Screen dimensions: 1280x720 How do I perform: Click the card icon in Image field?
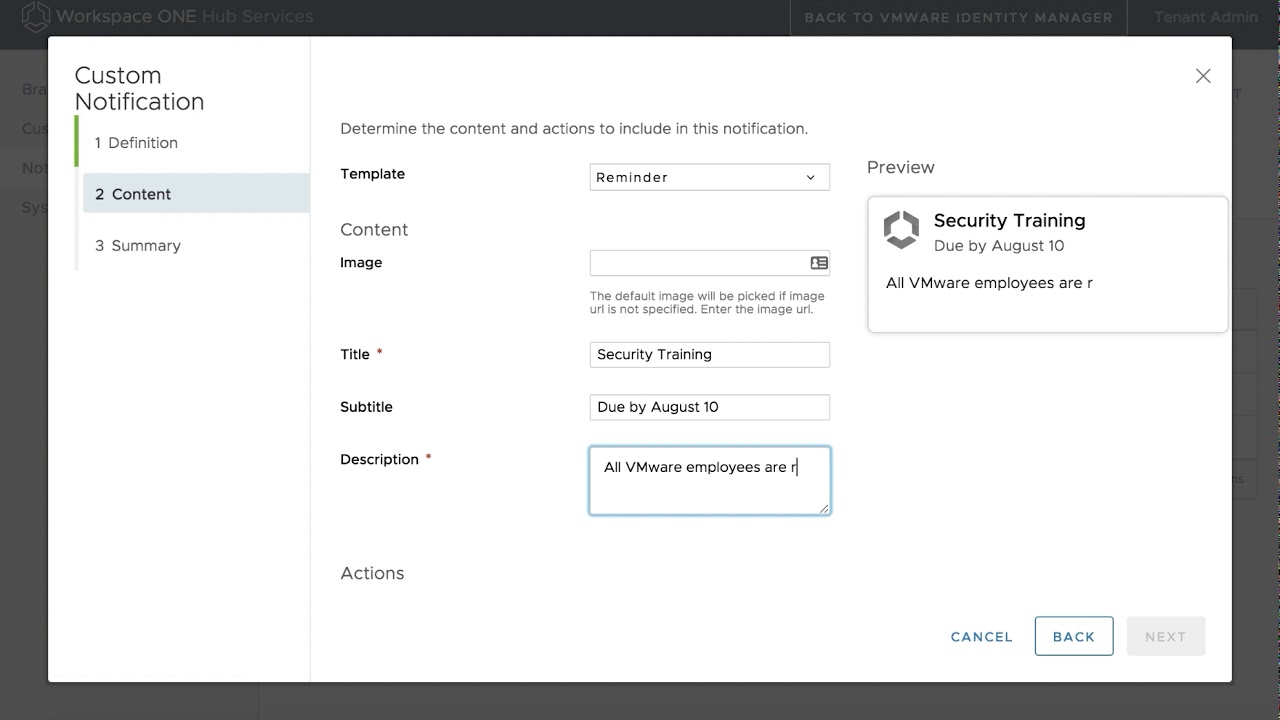point(819,263)
